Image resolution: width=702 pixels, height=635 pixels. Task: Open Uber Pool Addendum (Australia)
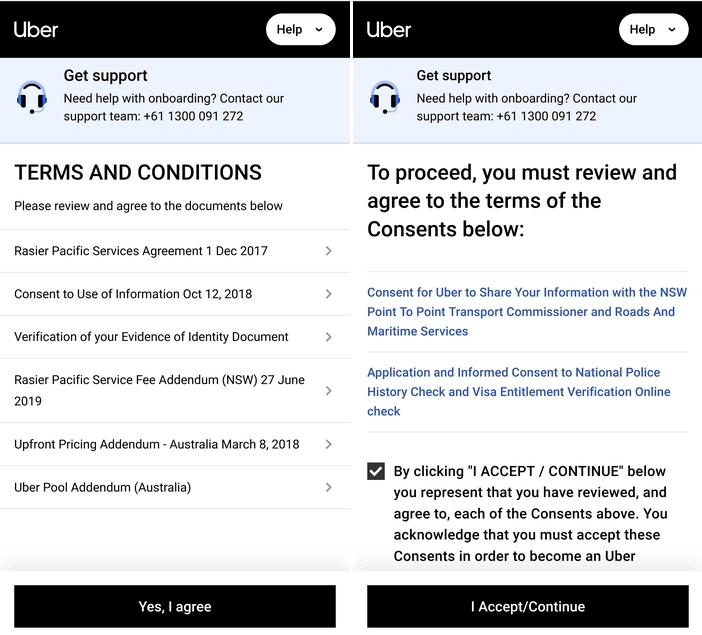[175, 487]
